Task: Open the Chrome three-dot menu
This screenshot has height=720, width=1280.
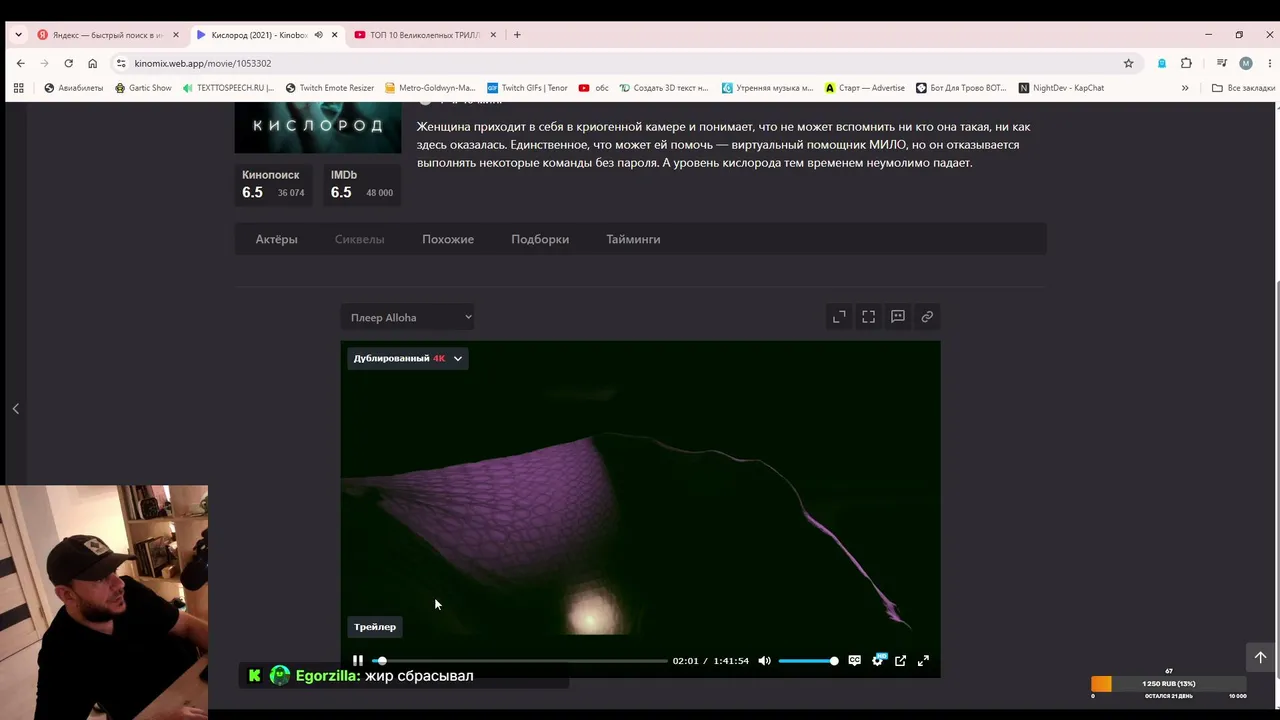Action: pyautogui.click(x=1268, y=63)
